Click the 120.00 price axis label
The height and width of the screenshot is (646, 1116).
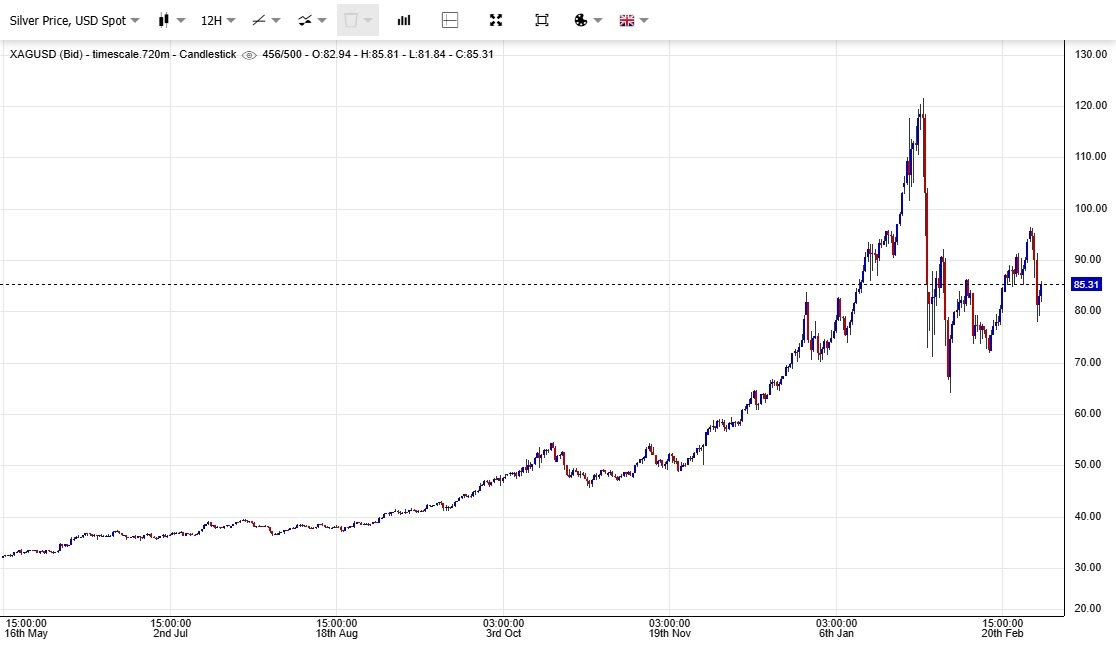pos(1091,105)
